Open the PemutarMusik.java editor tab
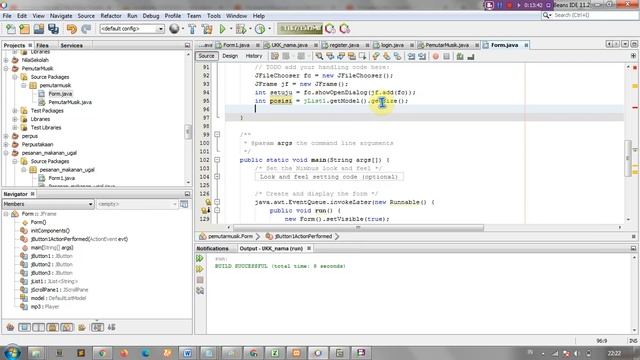Screen dimensions: 640x360 447,45
